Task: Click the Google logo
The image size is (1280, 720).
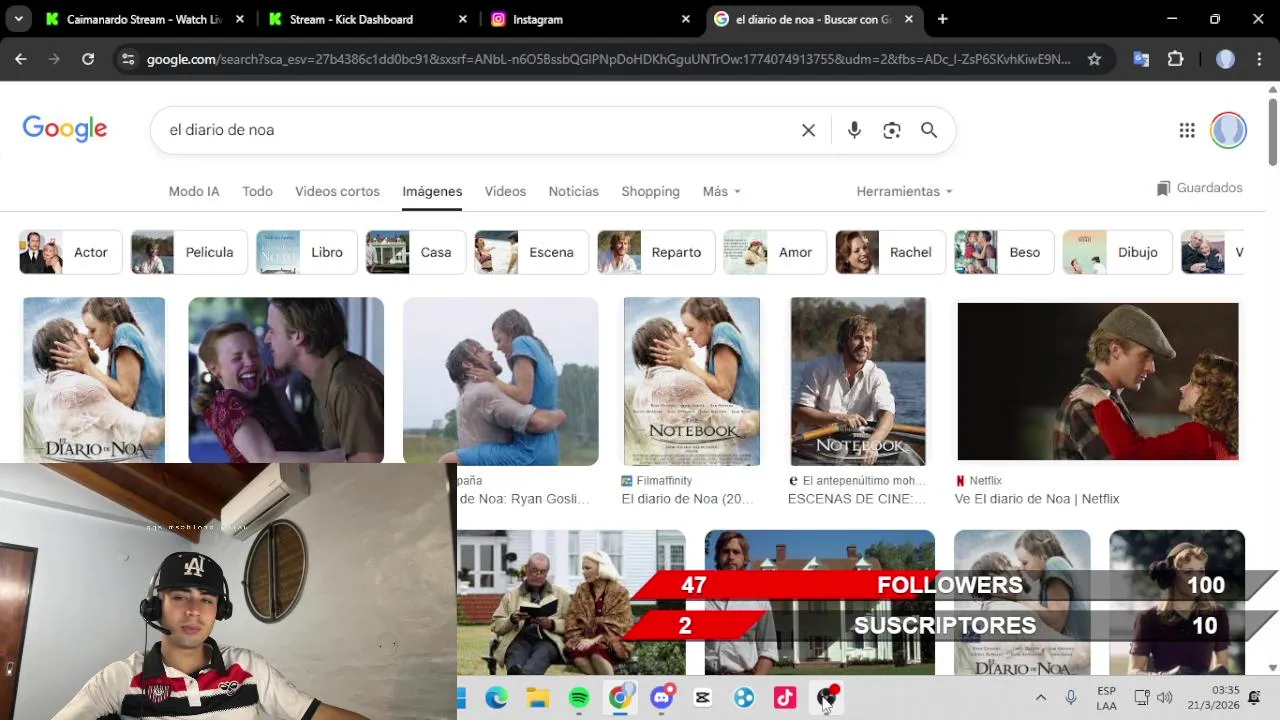Action: tap(65, 129)
